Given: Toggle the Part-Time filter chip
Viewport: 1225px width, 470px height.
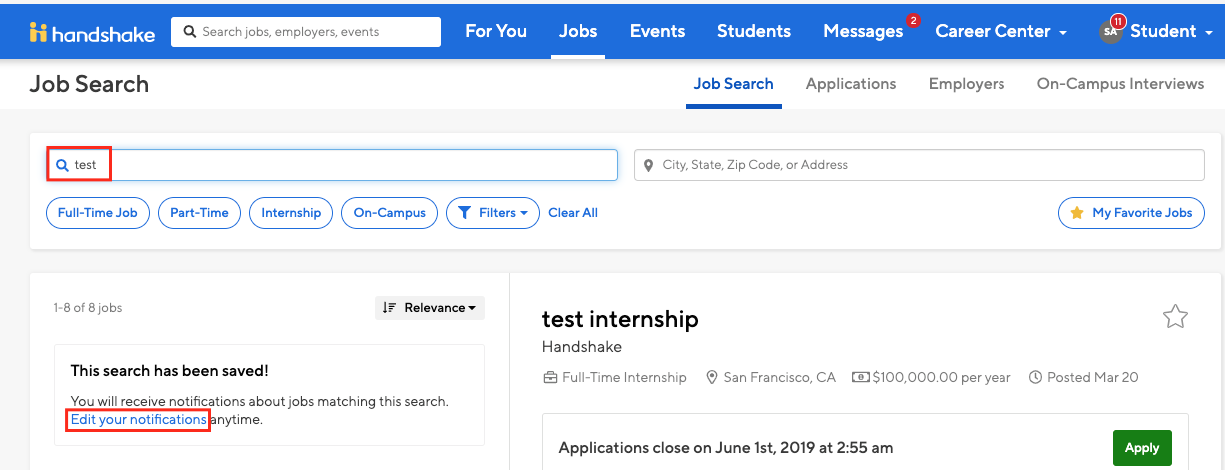Looking at the screenshot, I should (200, 213).
